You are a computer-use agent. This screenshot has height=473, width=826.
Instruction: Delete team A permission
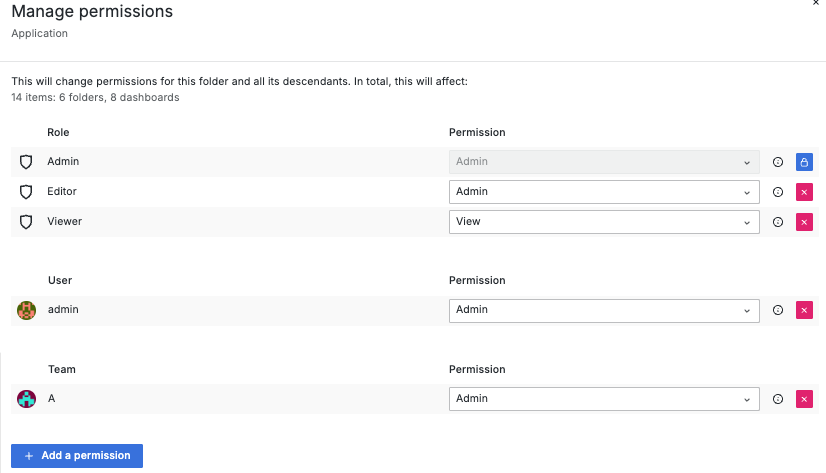804,399
